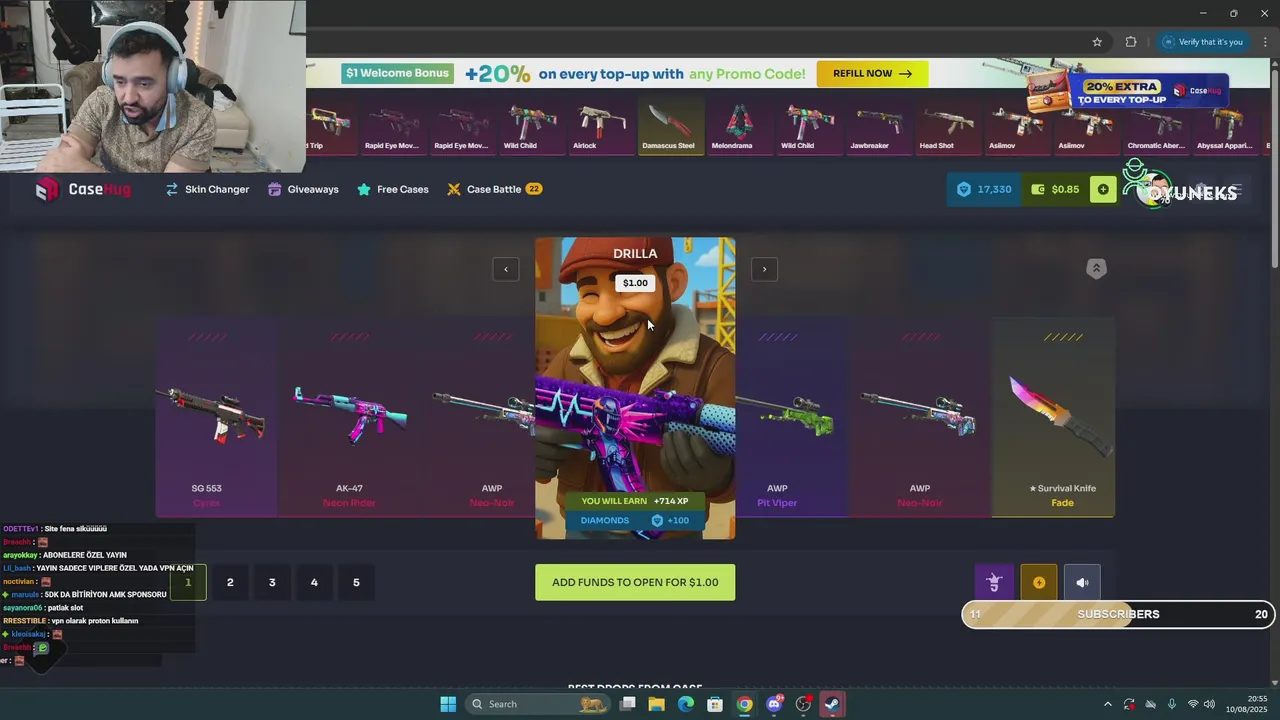
Task: Click the Airlock live drop
Action: pyautogui.click(x=600, y=126)
